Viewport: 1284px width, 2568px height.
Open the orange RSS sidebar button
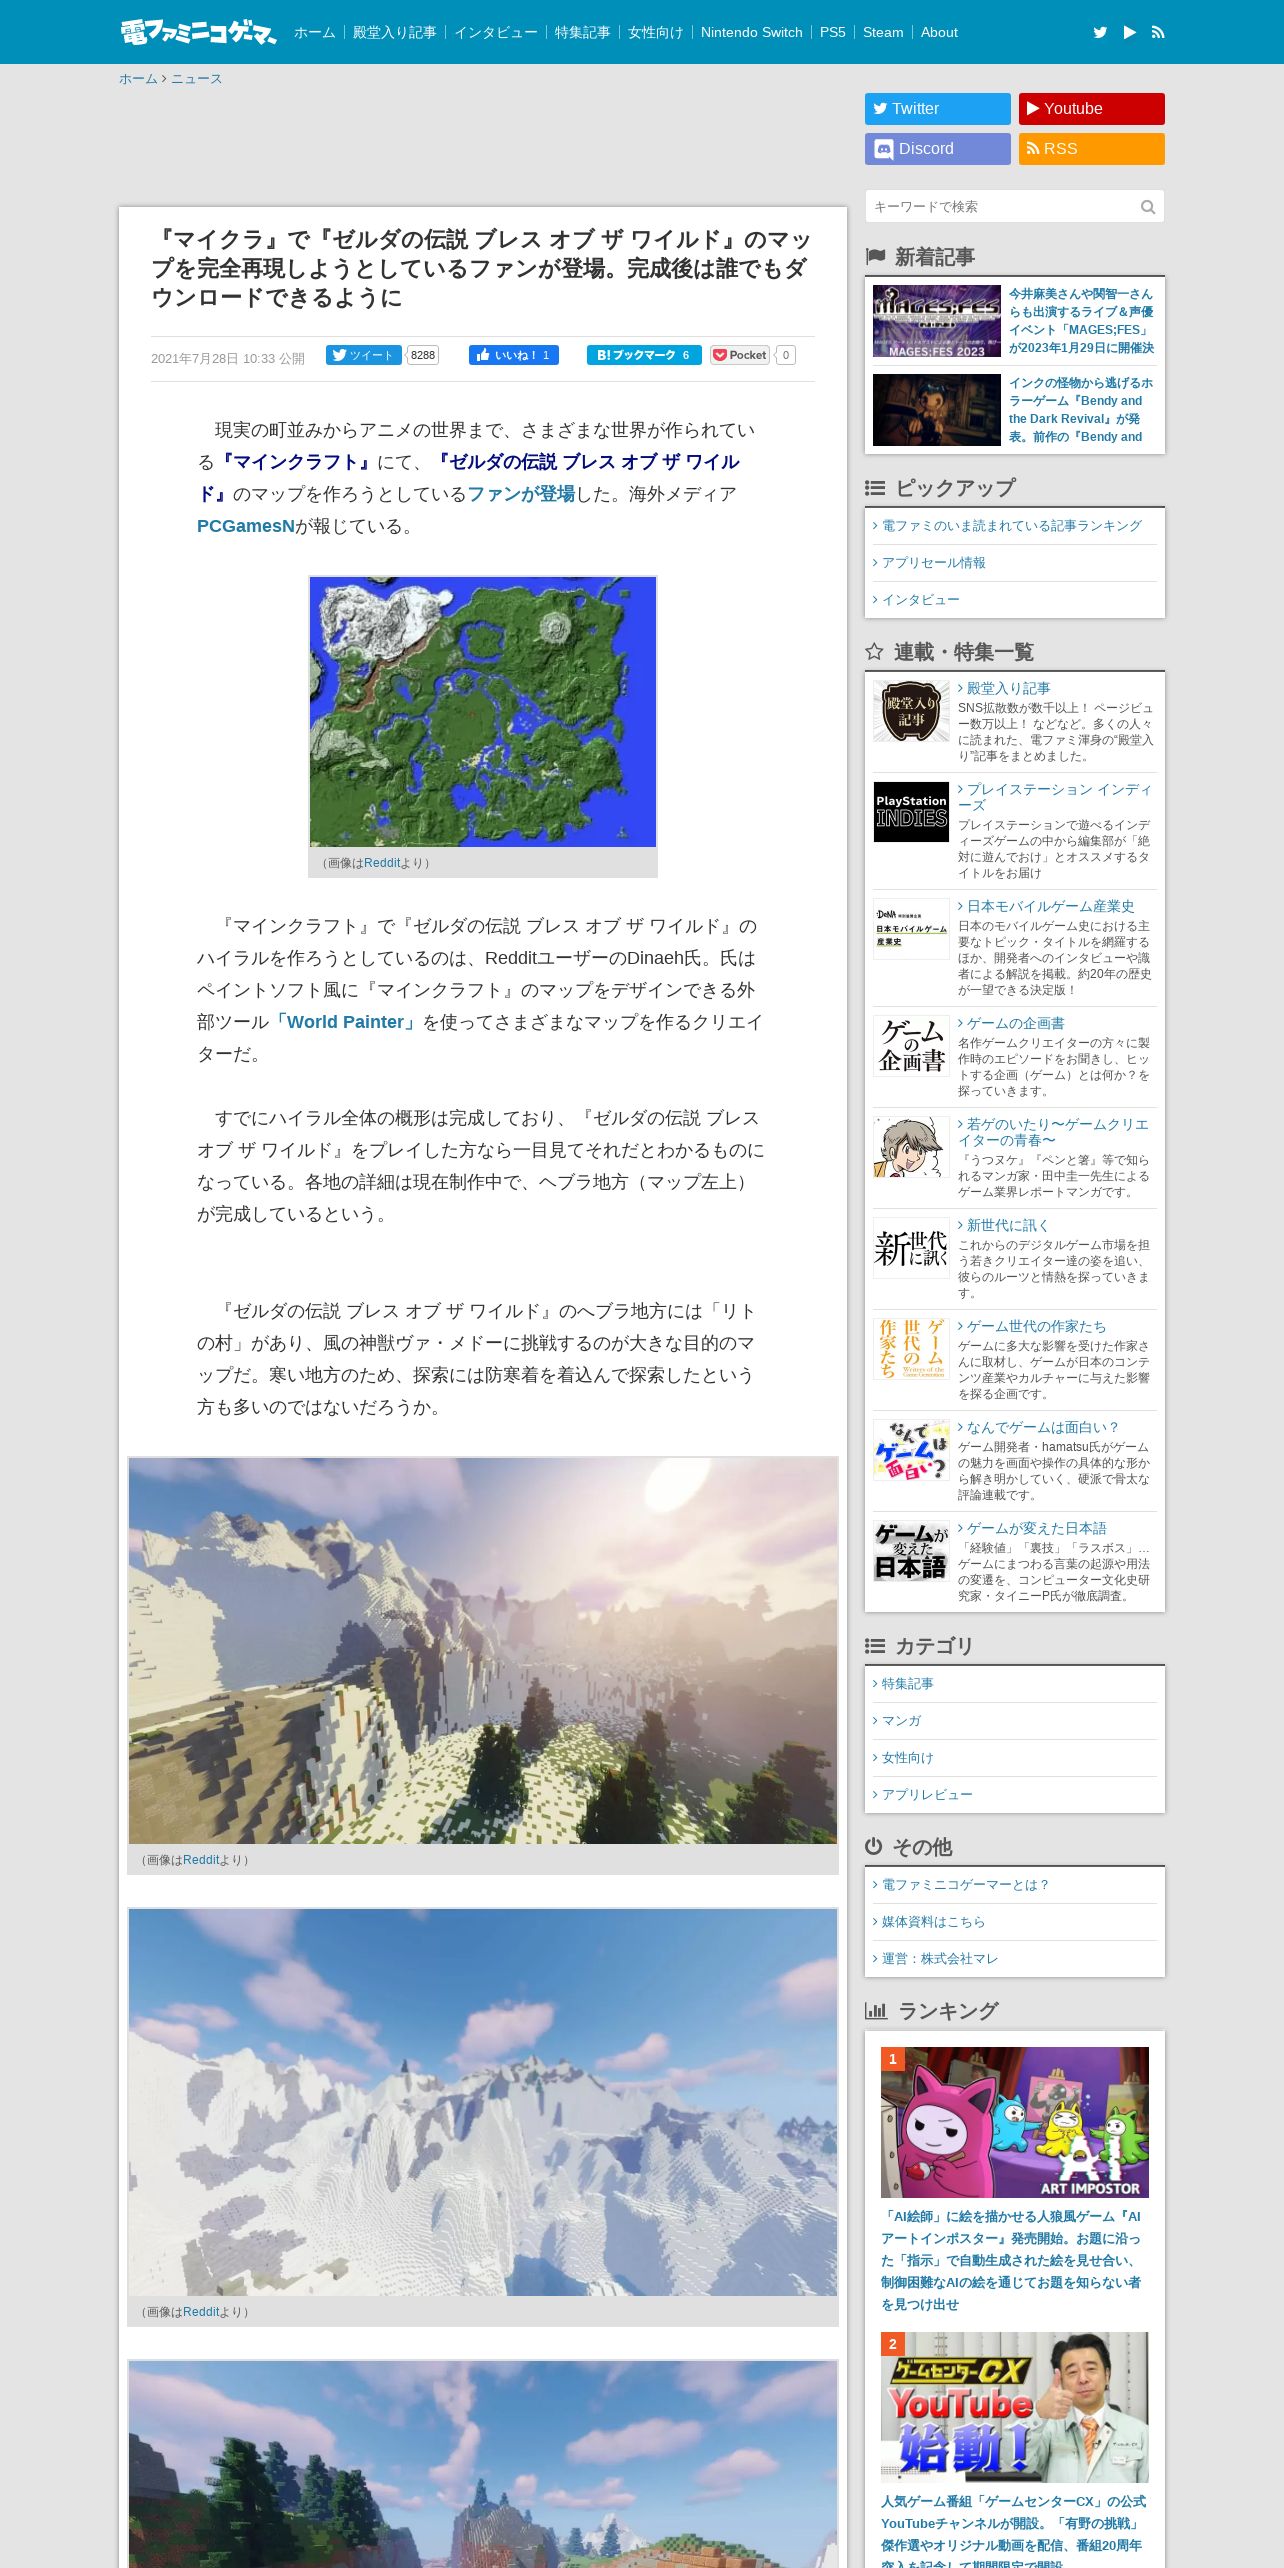pyautogui.click(x=1092, y=149)
